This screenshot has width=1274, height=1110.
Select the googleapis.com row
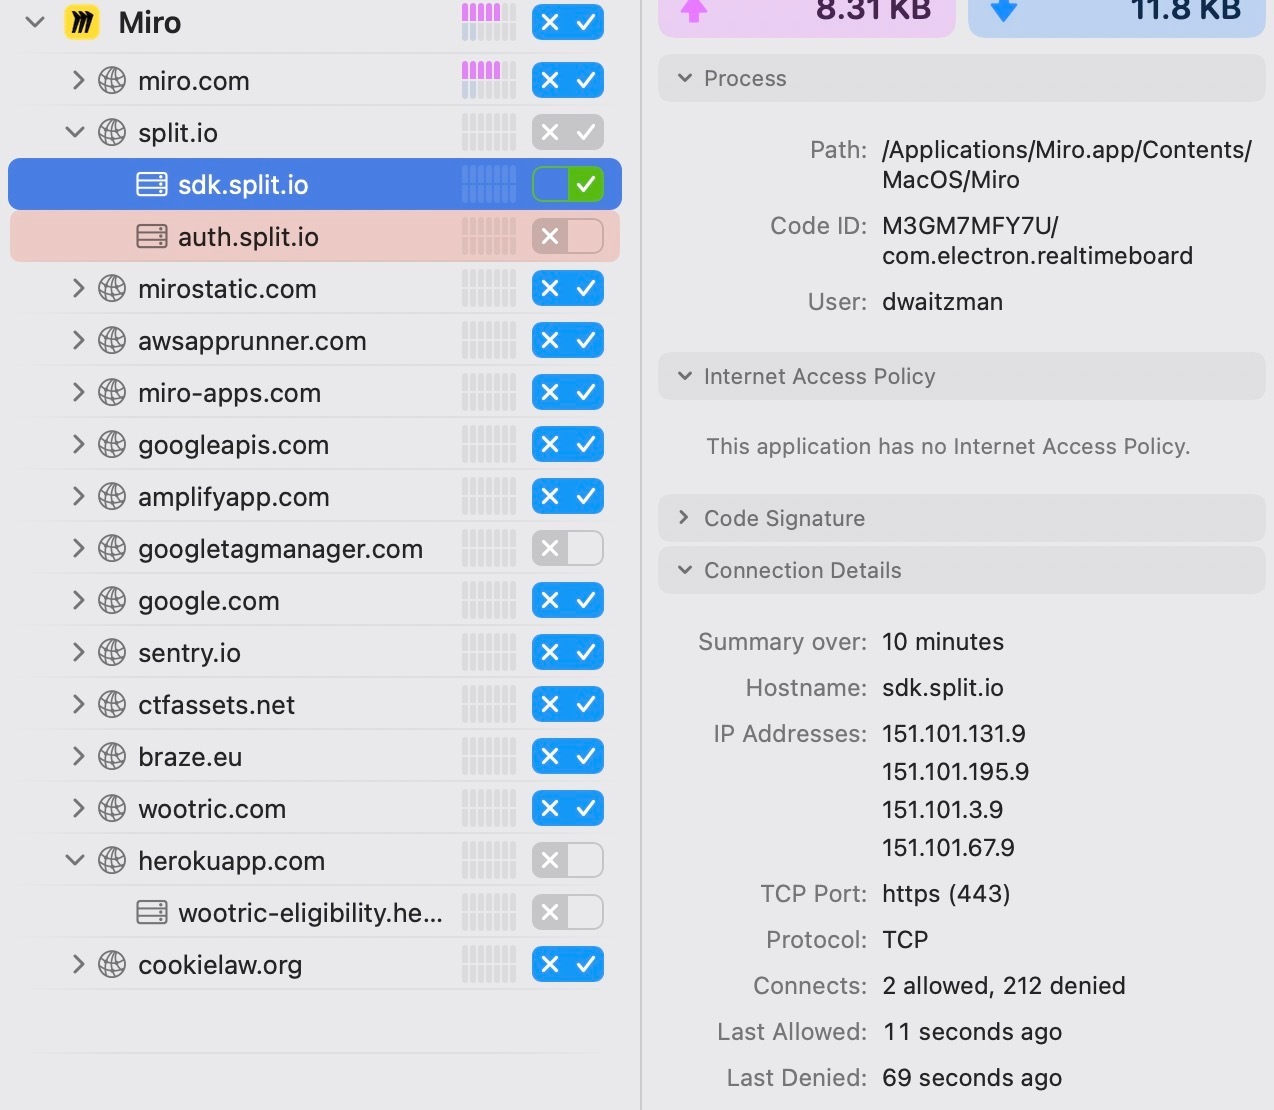(x=315, y=444)
